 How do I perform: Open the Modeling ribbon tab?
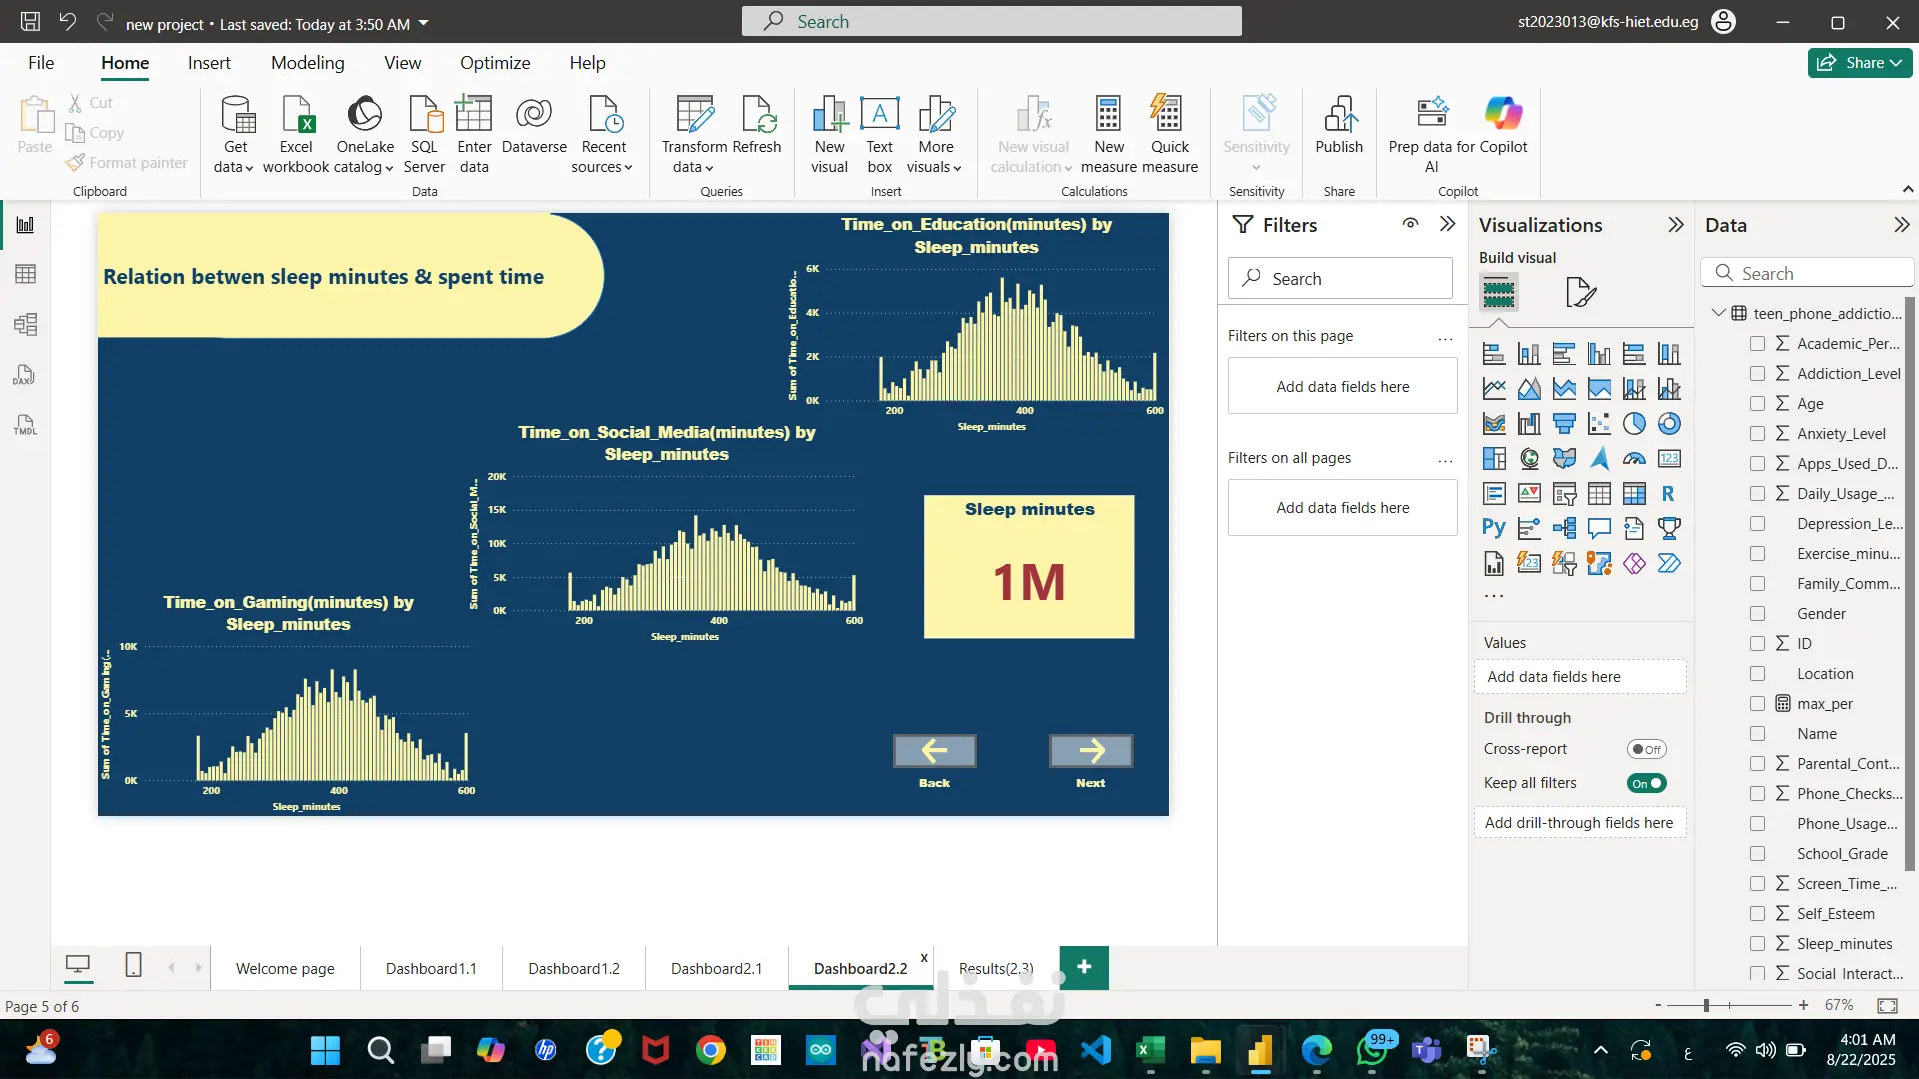pyautogui.click(x=307, y=62)
